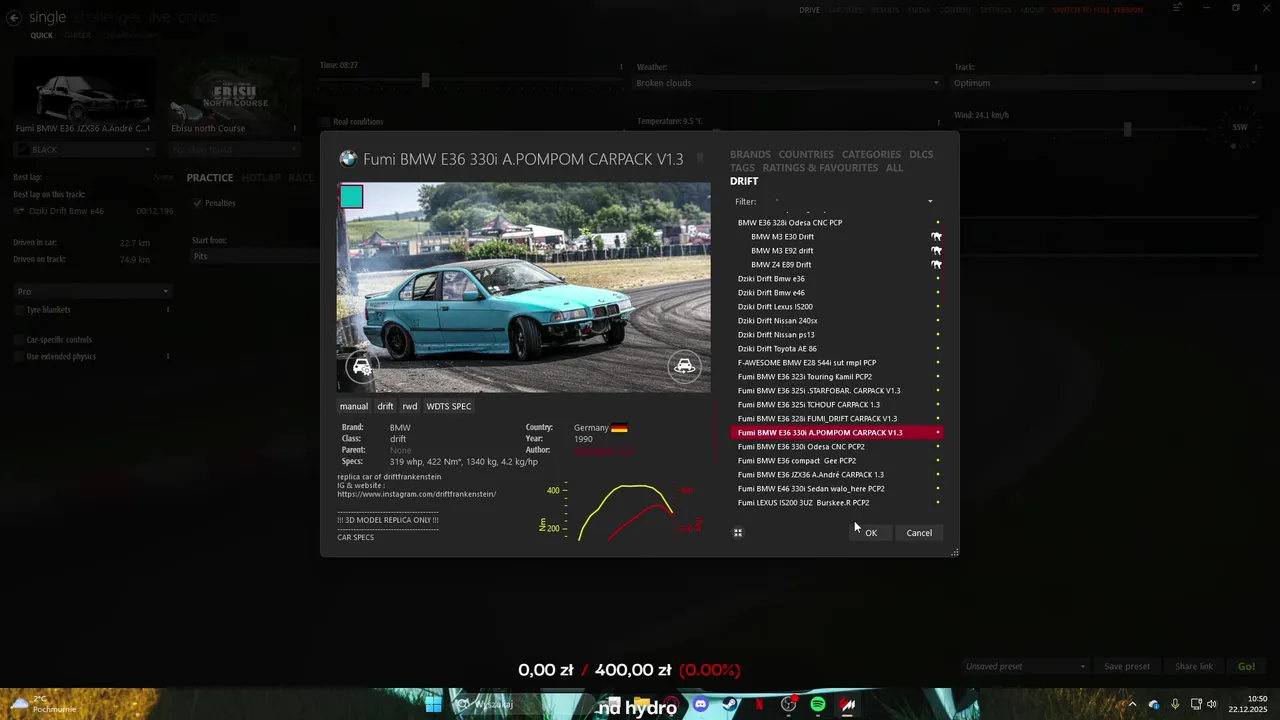Click SWITCH TO FULL VERSION link
This screenshot has width=1280, height=720.
[1097, 10]
